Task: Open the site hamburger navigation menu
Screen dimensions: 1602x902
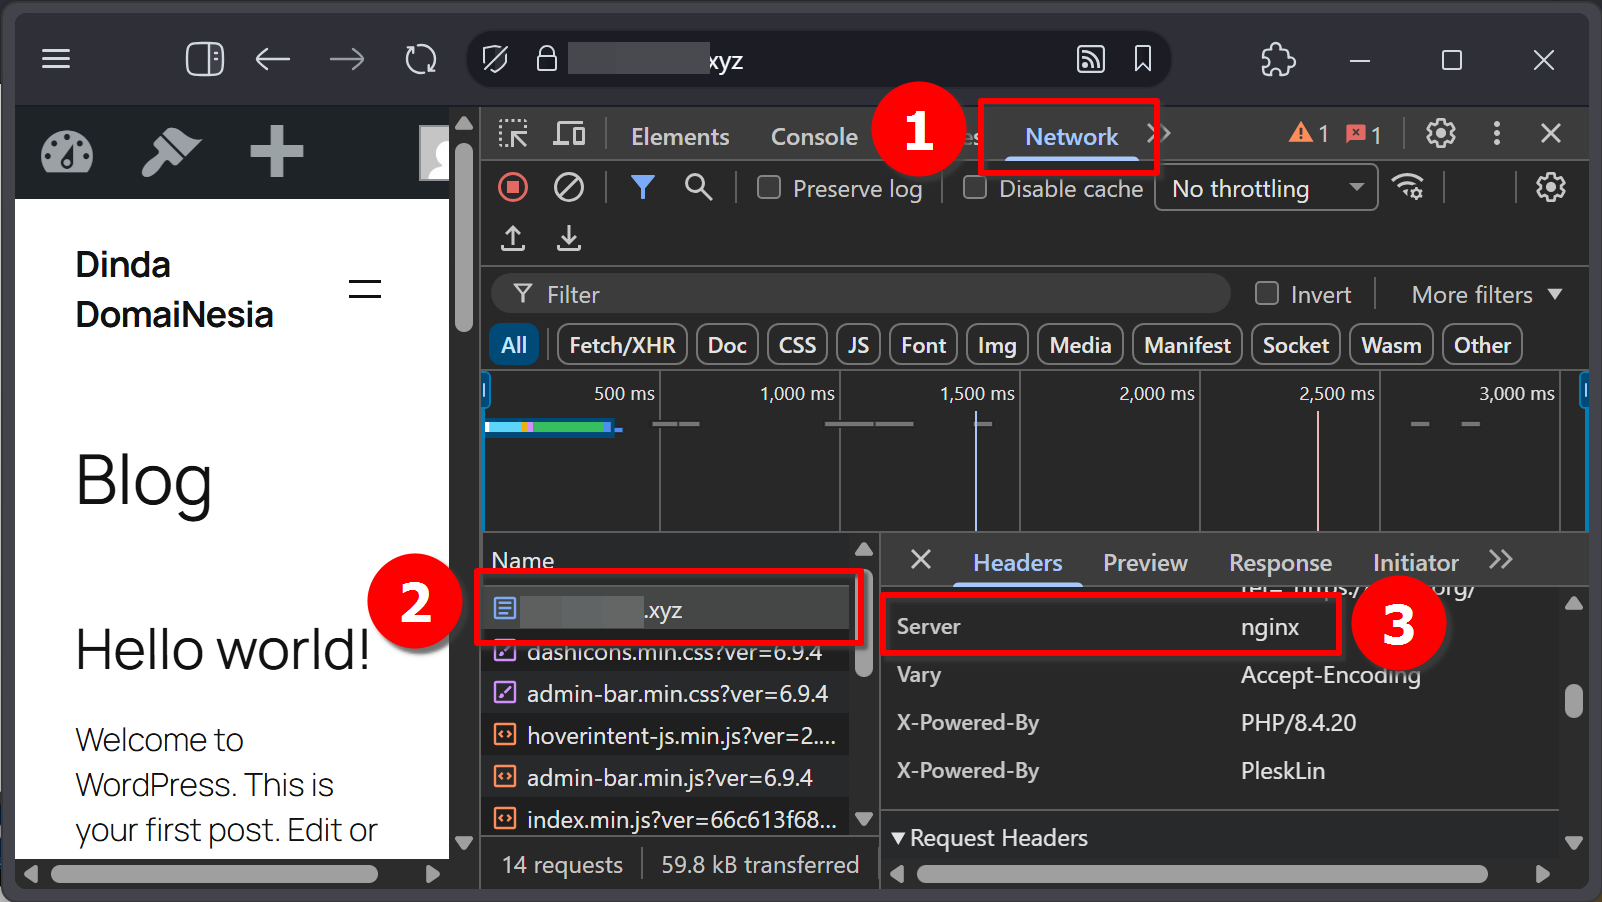Action: 365,289
